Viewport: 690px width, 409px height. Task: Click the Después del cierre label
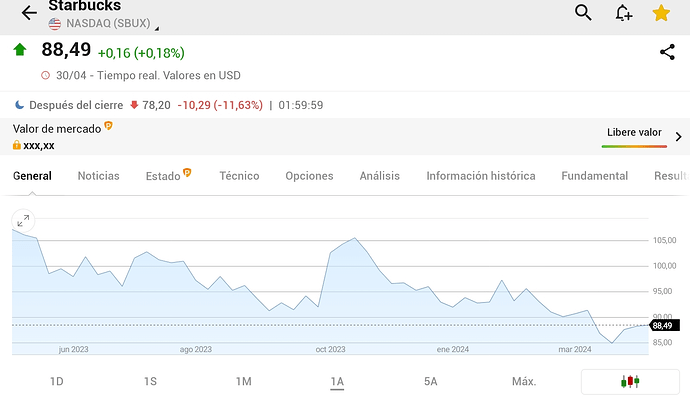(76, 105)
